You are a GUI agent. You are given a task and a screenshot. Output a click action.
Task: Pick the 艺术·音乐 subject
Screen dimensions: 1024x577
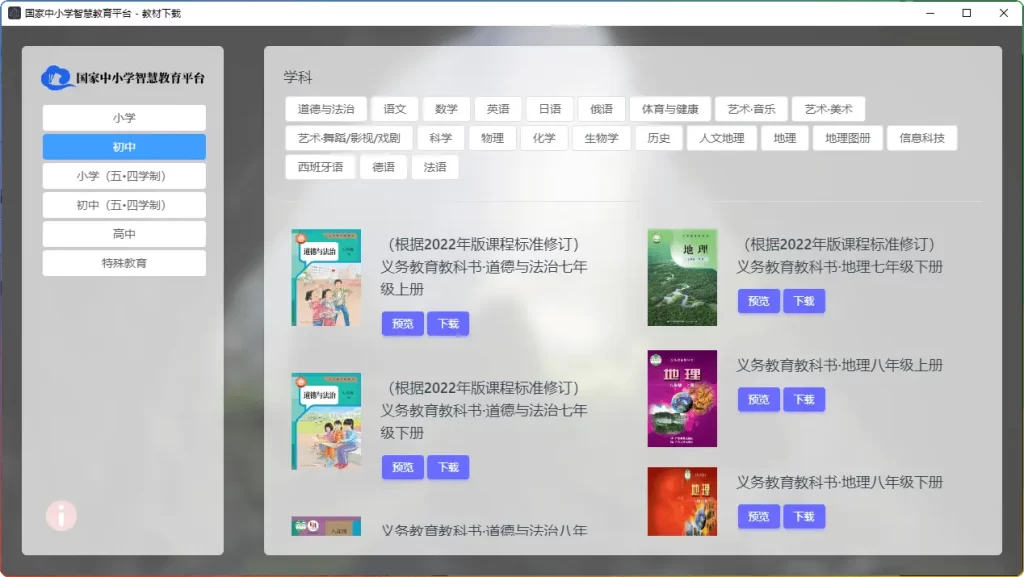click(x=751, y=109)
